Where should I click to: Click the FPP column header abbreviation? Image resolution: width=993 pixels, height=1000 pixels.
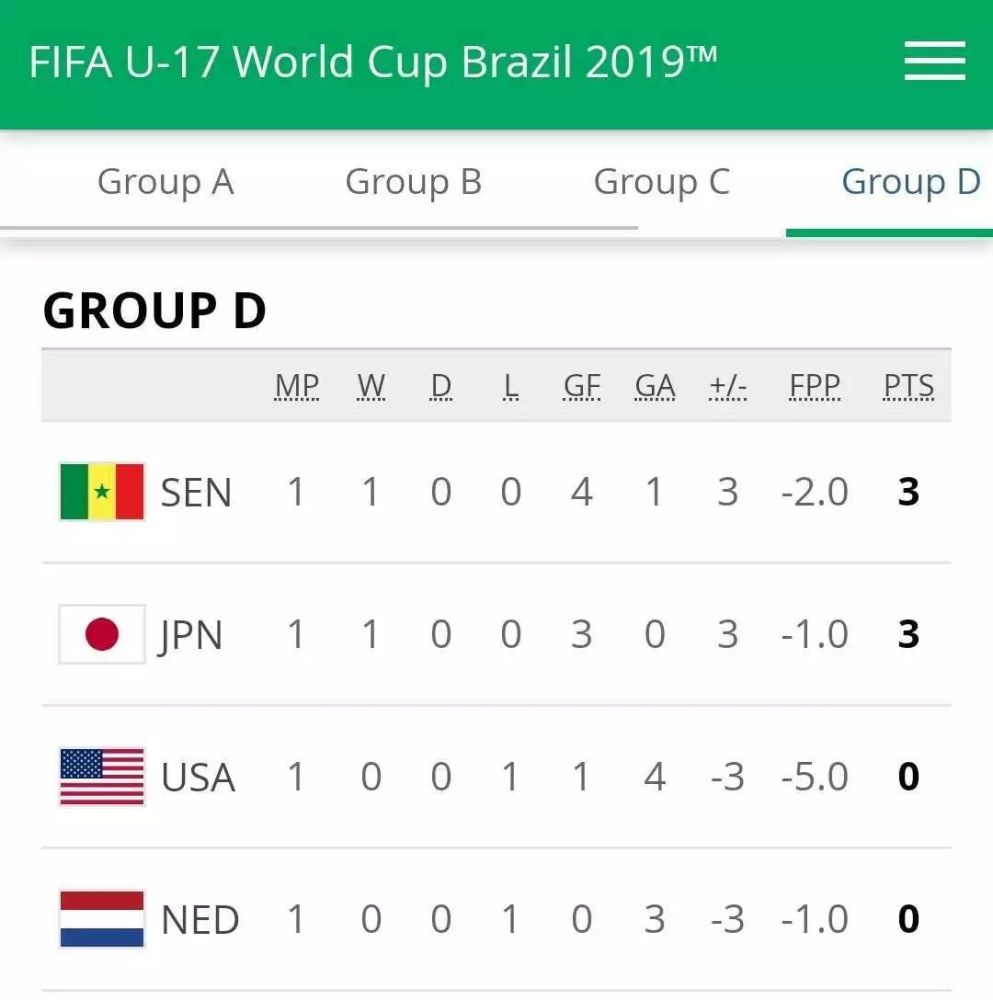point(814,386)
